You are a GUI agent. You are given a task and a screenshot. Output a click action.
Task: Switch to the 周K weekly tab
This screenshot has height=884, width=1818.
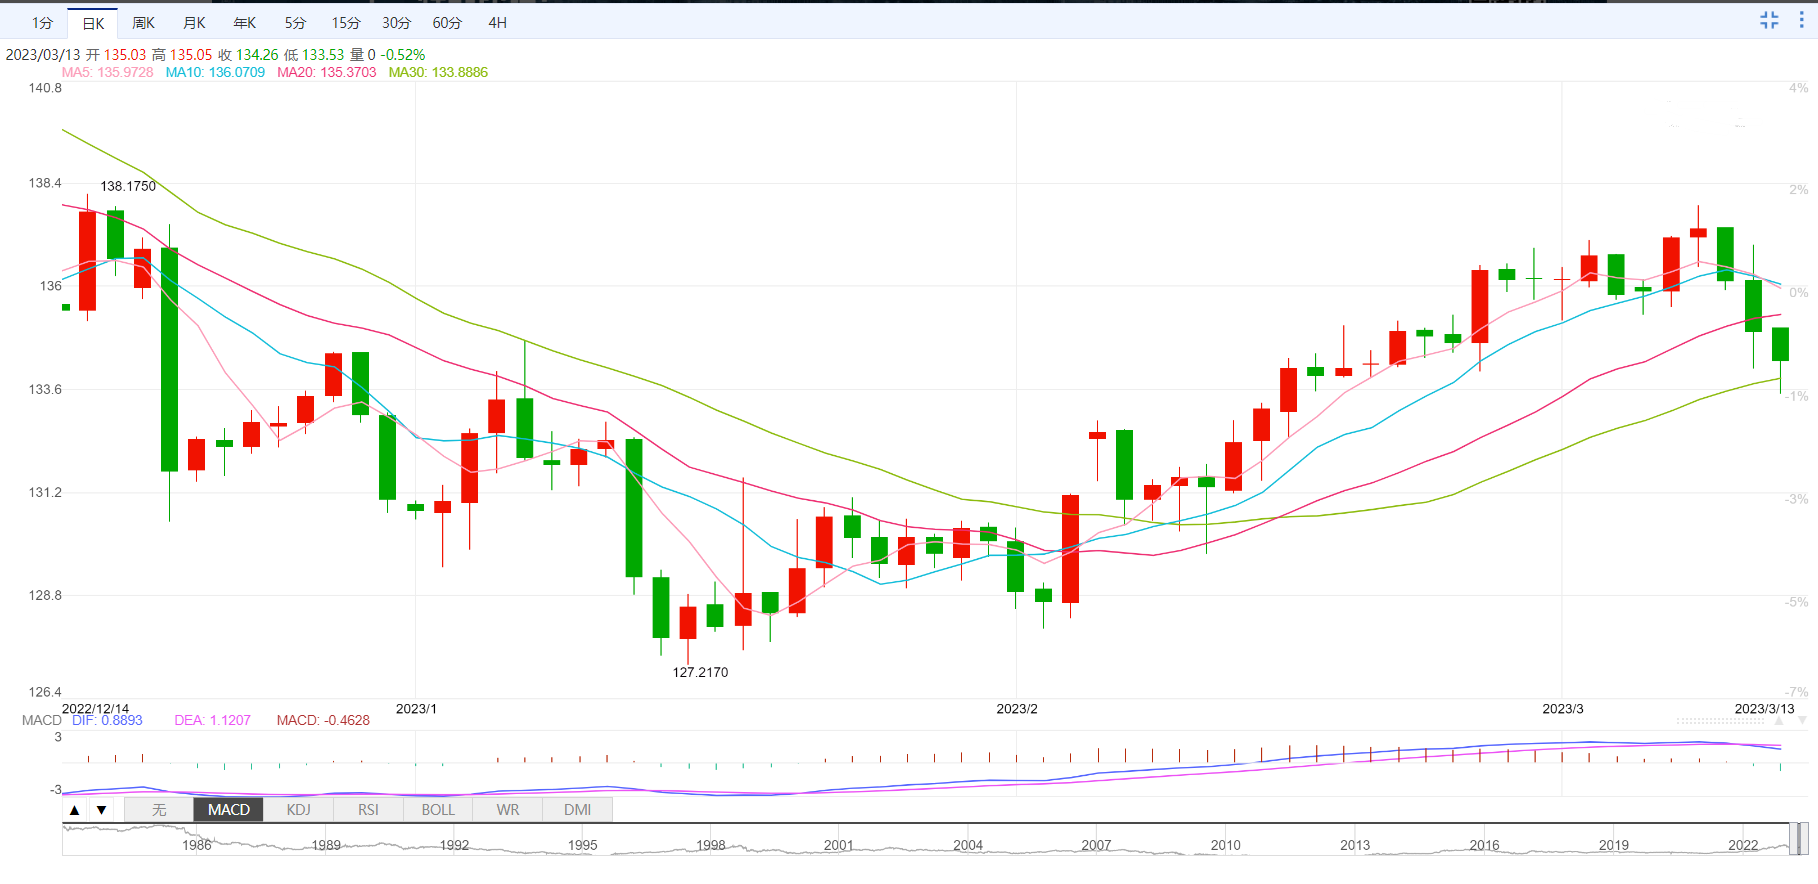click(144, 23)
